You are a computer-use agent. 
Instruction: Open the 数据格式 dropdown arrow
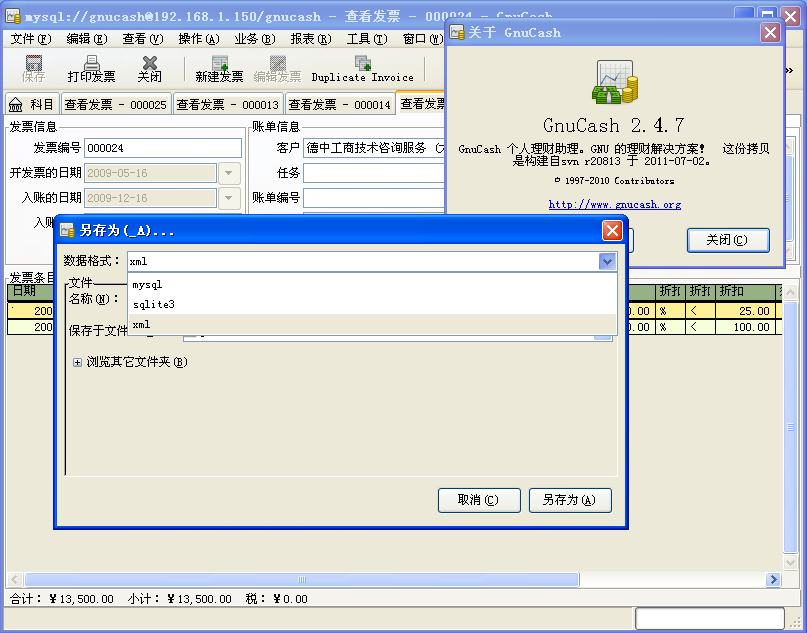pos(607,261)
